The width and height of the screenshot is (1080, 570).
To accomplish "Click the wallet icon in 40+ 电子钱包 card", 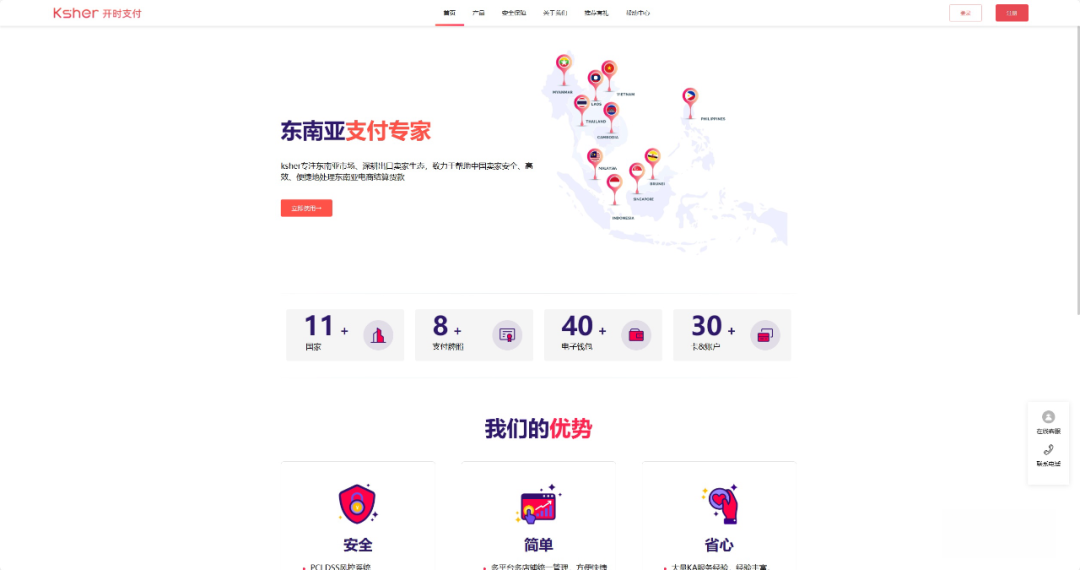I will (x=636, y=335).
